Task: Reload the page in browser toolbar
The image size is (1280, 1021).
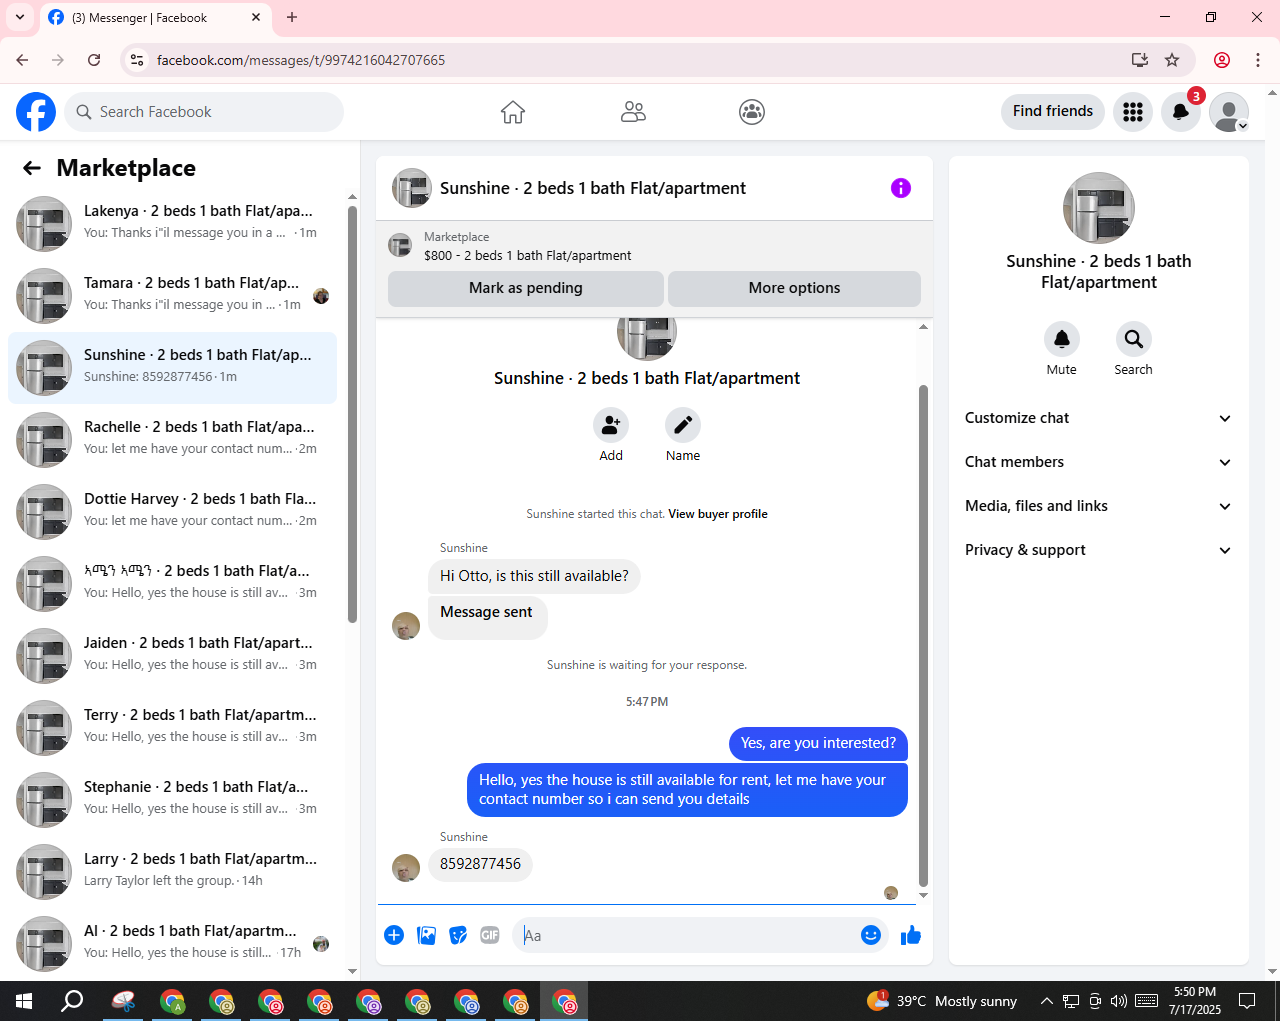Action: coord(94,60)
